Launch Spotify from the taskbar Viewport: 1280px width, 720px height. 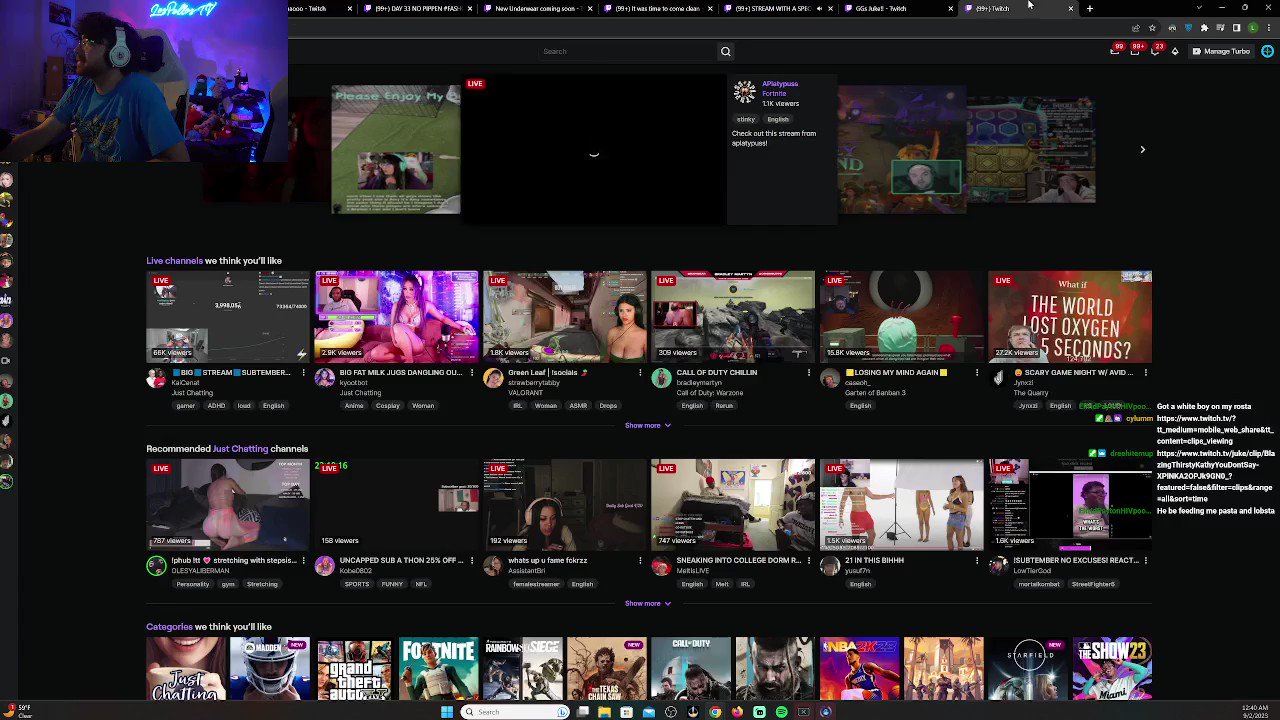(781, 712)
